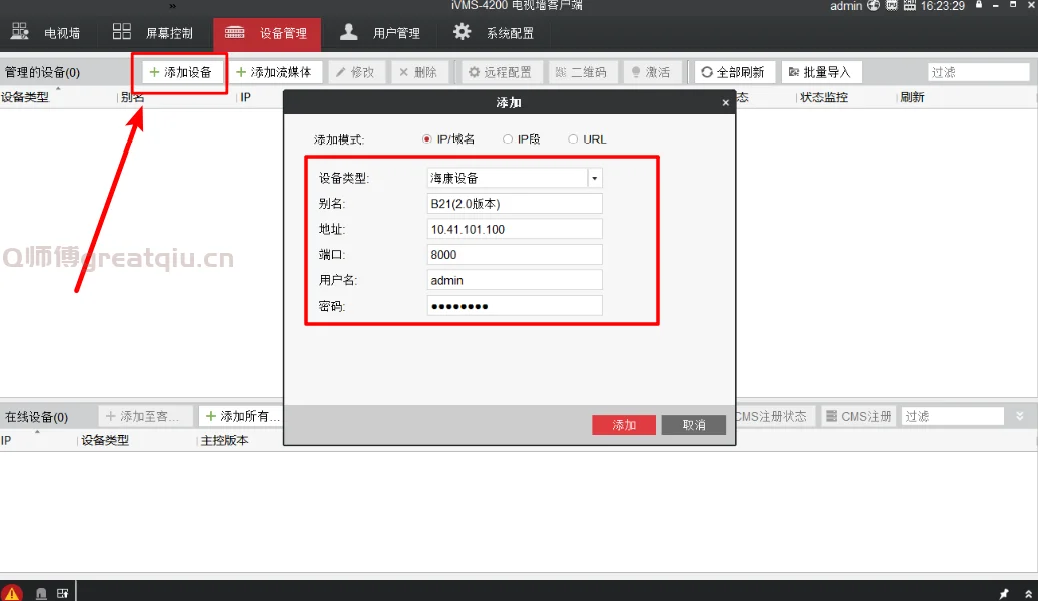Click 全部刷新 refresh all button

pos(732,72)
